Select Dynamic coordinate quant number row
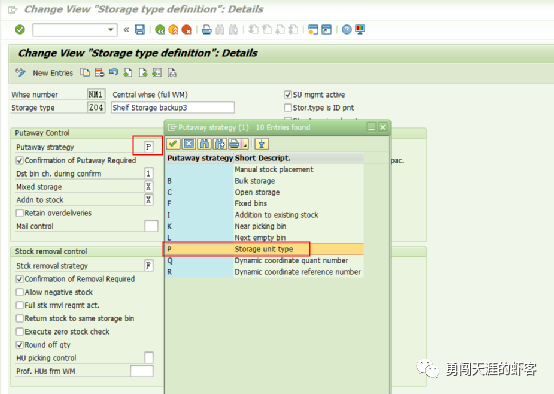Viewport: 554px width, 394px height. [x=265, y=260]
